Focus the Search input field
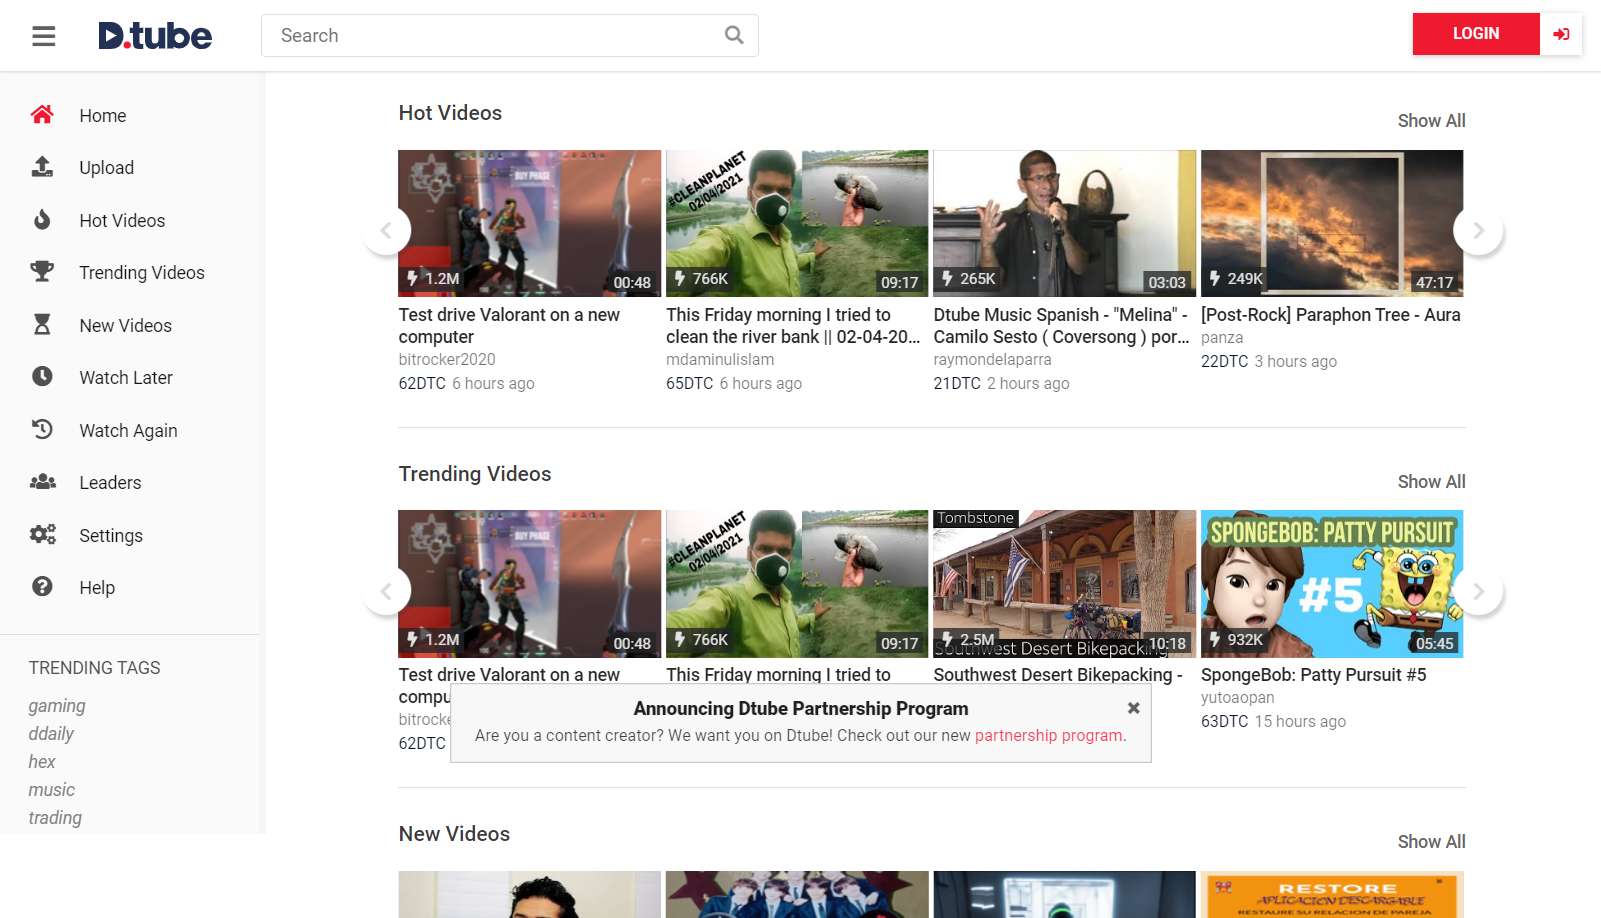The image size is (1601, 918). (510, 35)
